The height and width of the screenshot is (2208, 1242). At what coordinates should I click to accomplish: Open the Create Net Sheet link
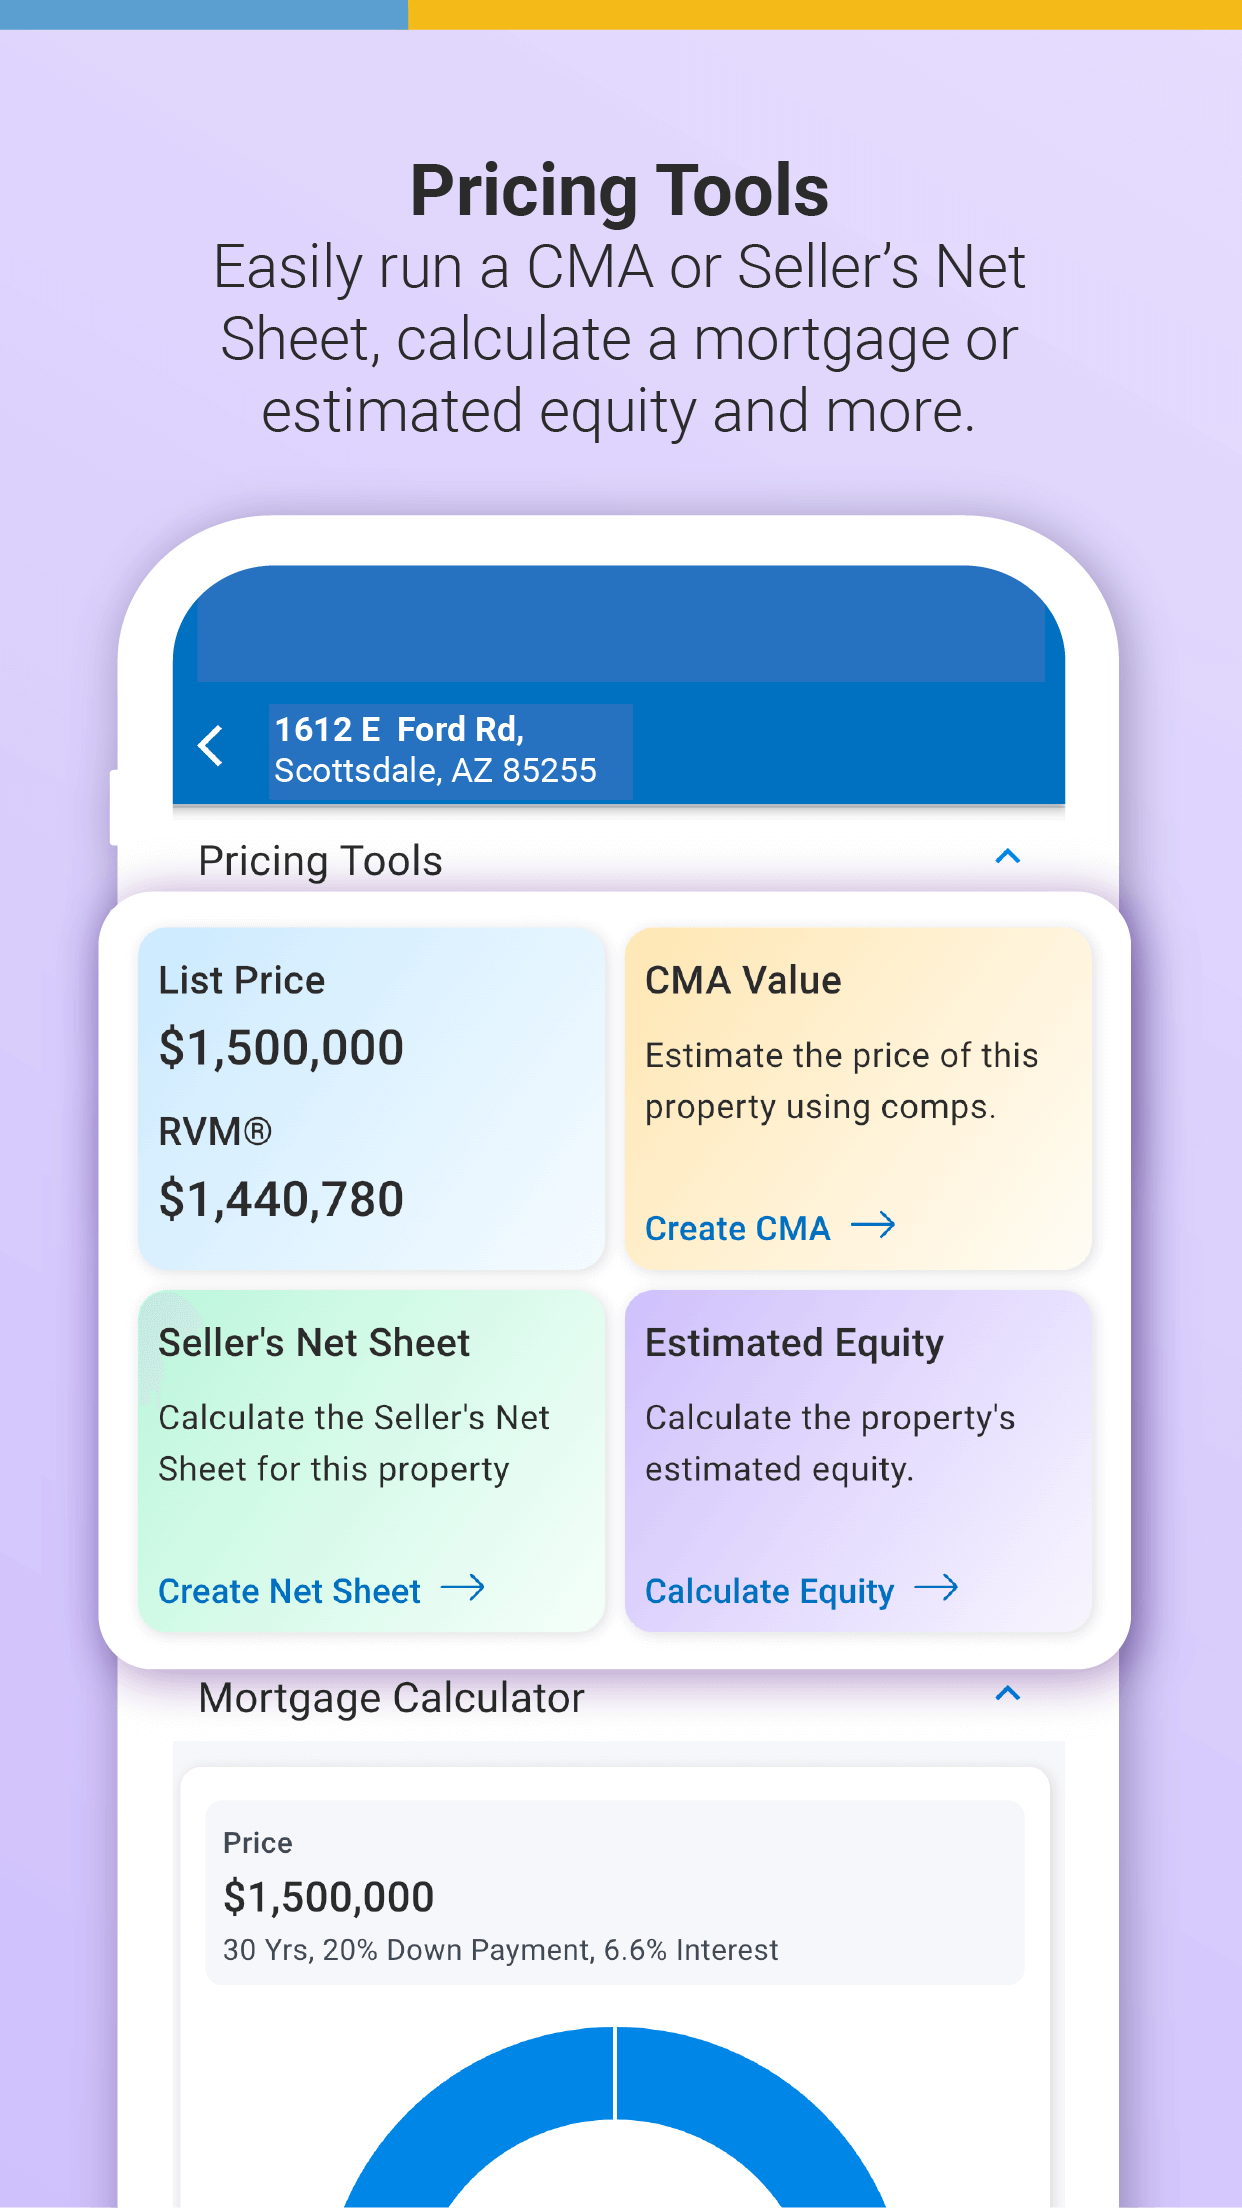(x=290, y=1591)
